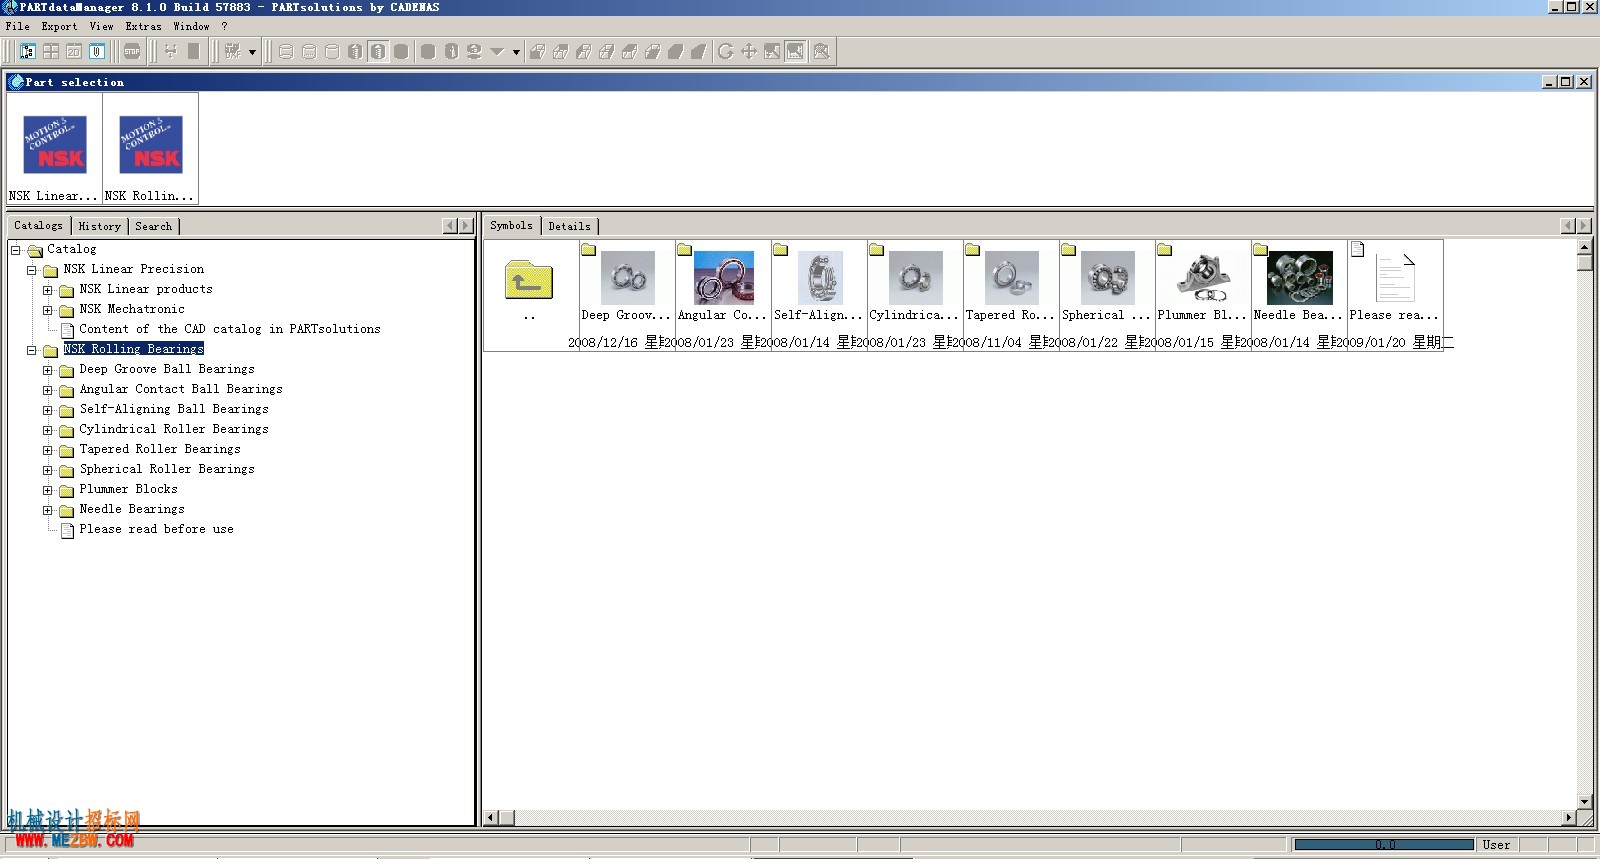Open Needle Bearings thumbnail
Image resolution: width=1600 pixels, height=859 pixels.
[1299, 278]
